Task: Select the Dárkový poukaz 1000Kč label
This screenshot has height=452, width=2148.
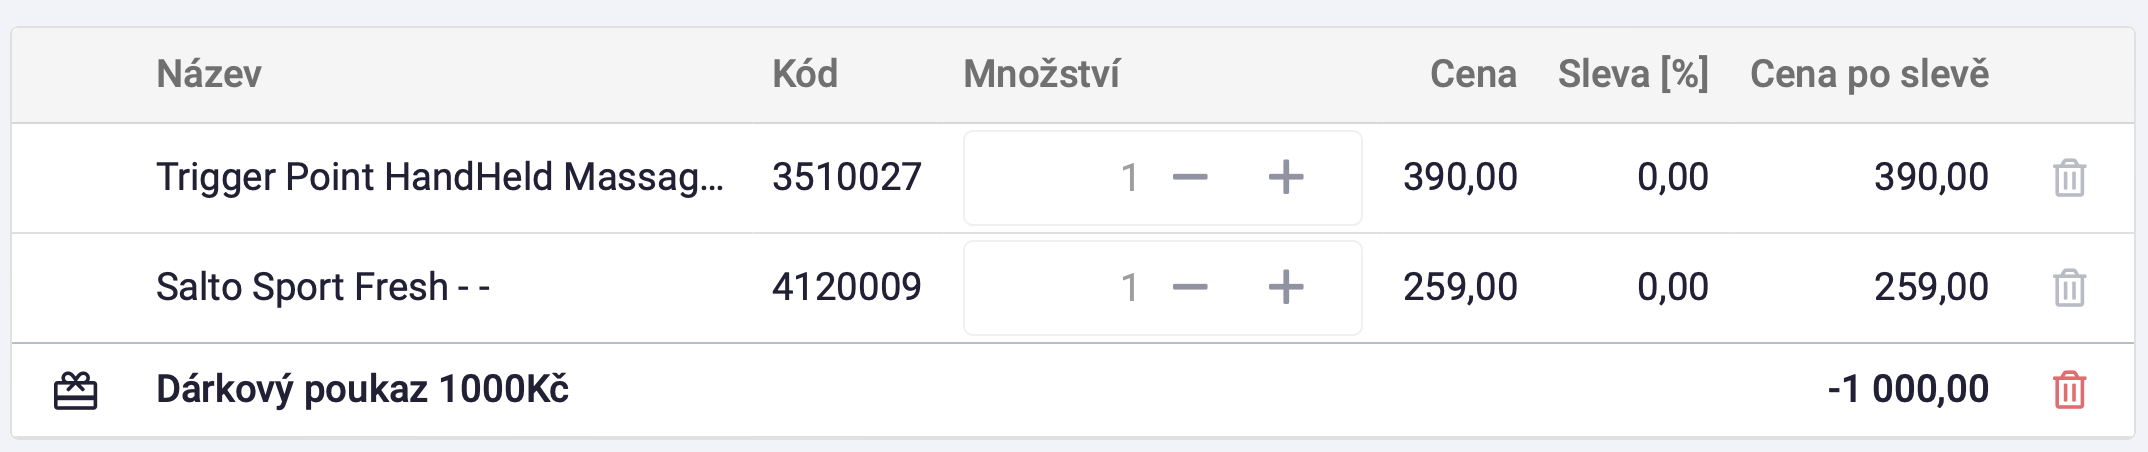Action: click(x=362, y=389)
